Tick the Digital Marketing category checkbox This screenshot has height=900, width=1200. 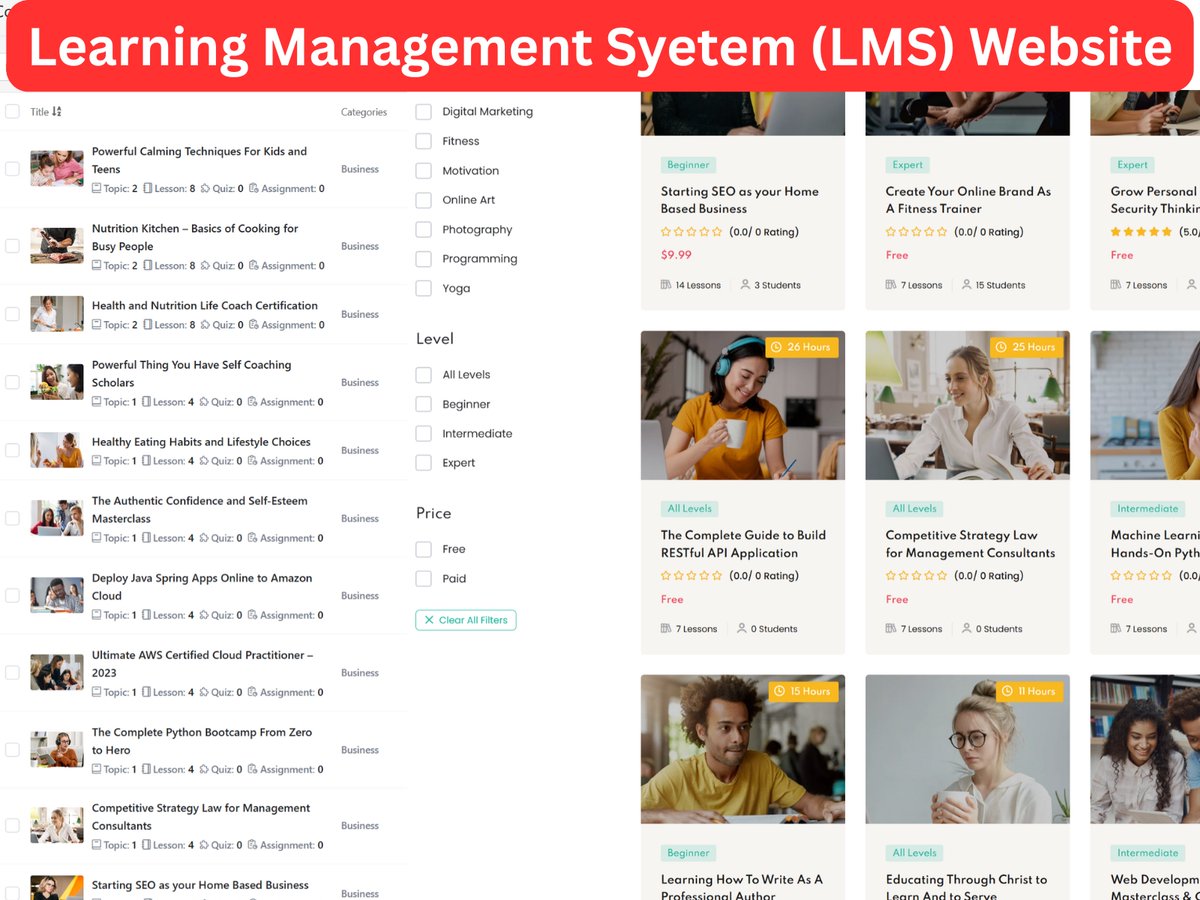424,112
